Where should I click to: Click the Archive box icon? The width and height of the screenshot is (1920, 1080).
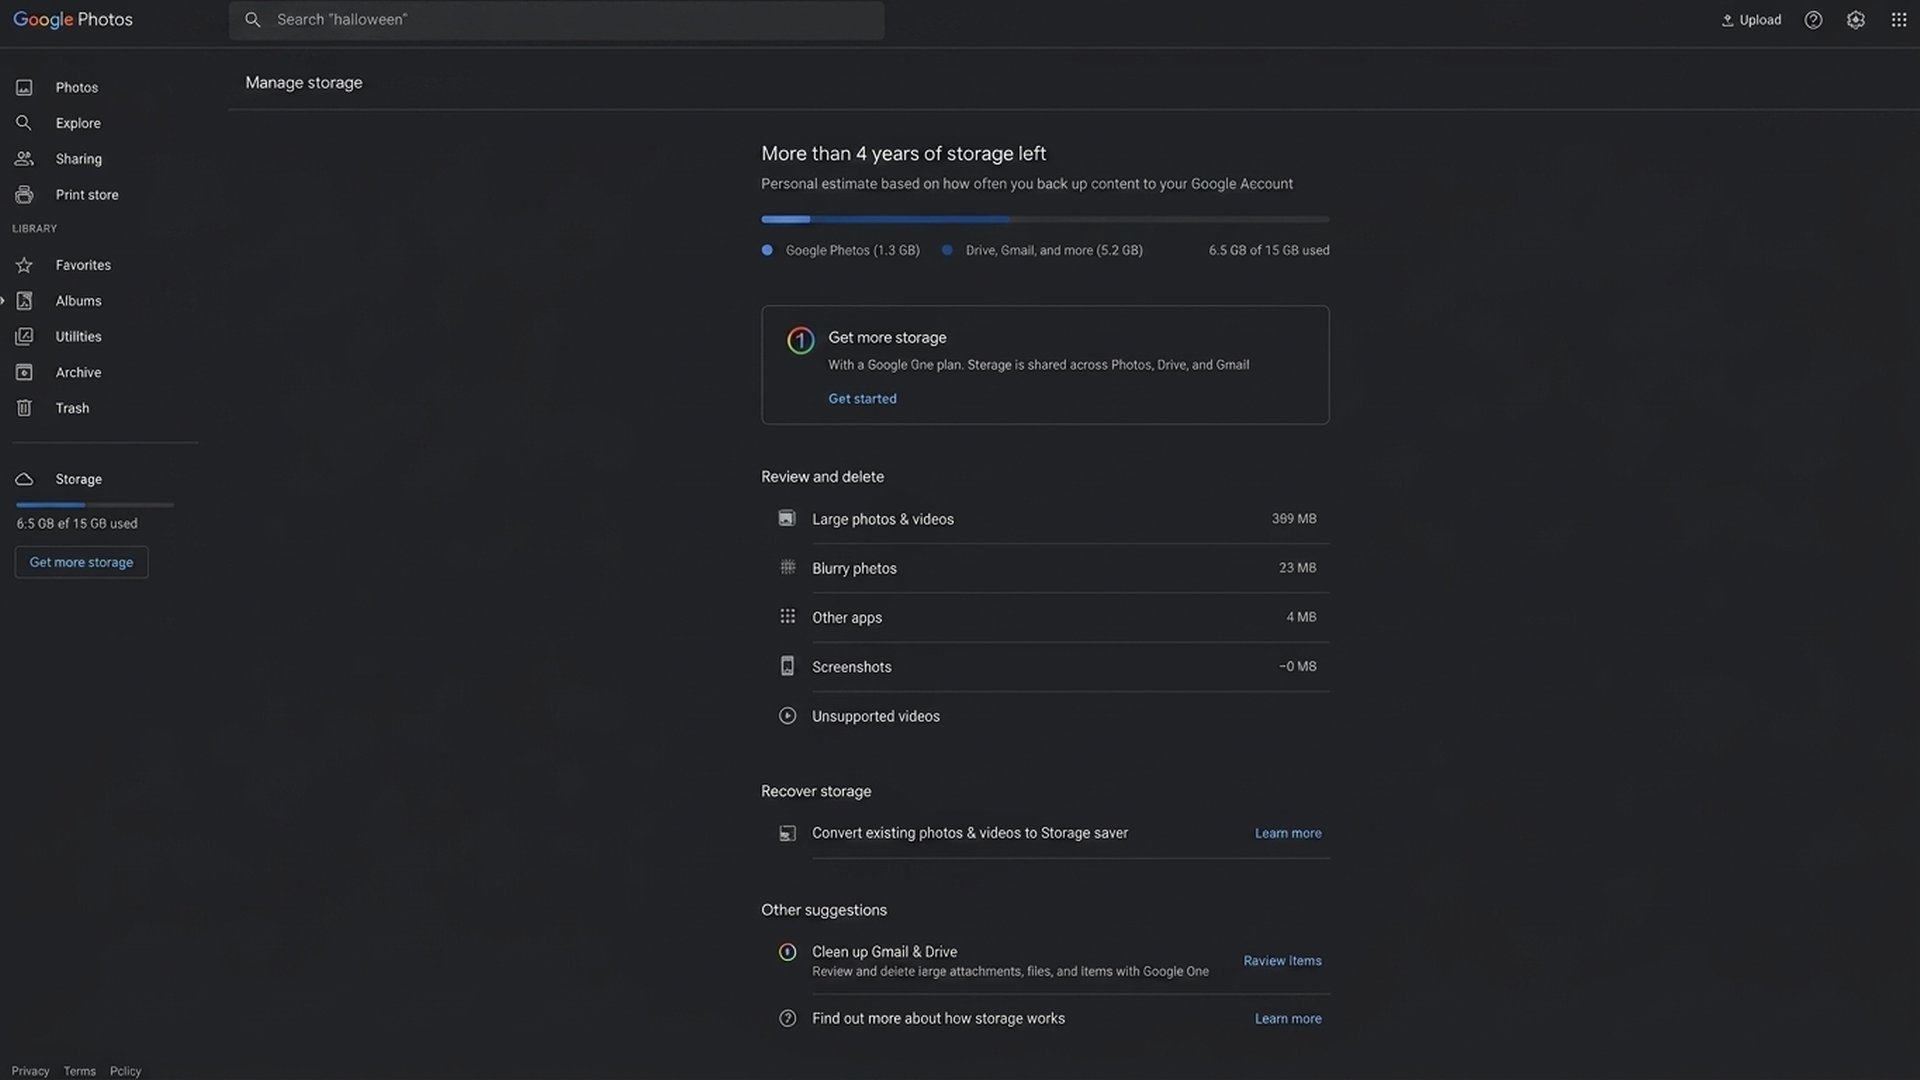[x=24, y=372]
